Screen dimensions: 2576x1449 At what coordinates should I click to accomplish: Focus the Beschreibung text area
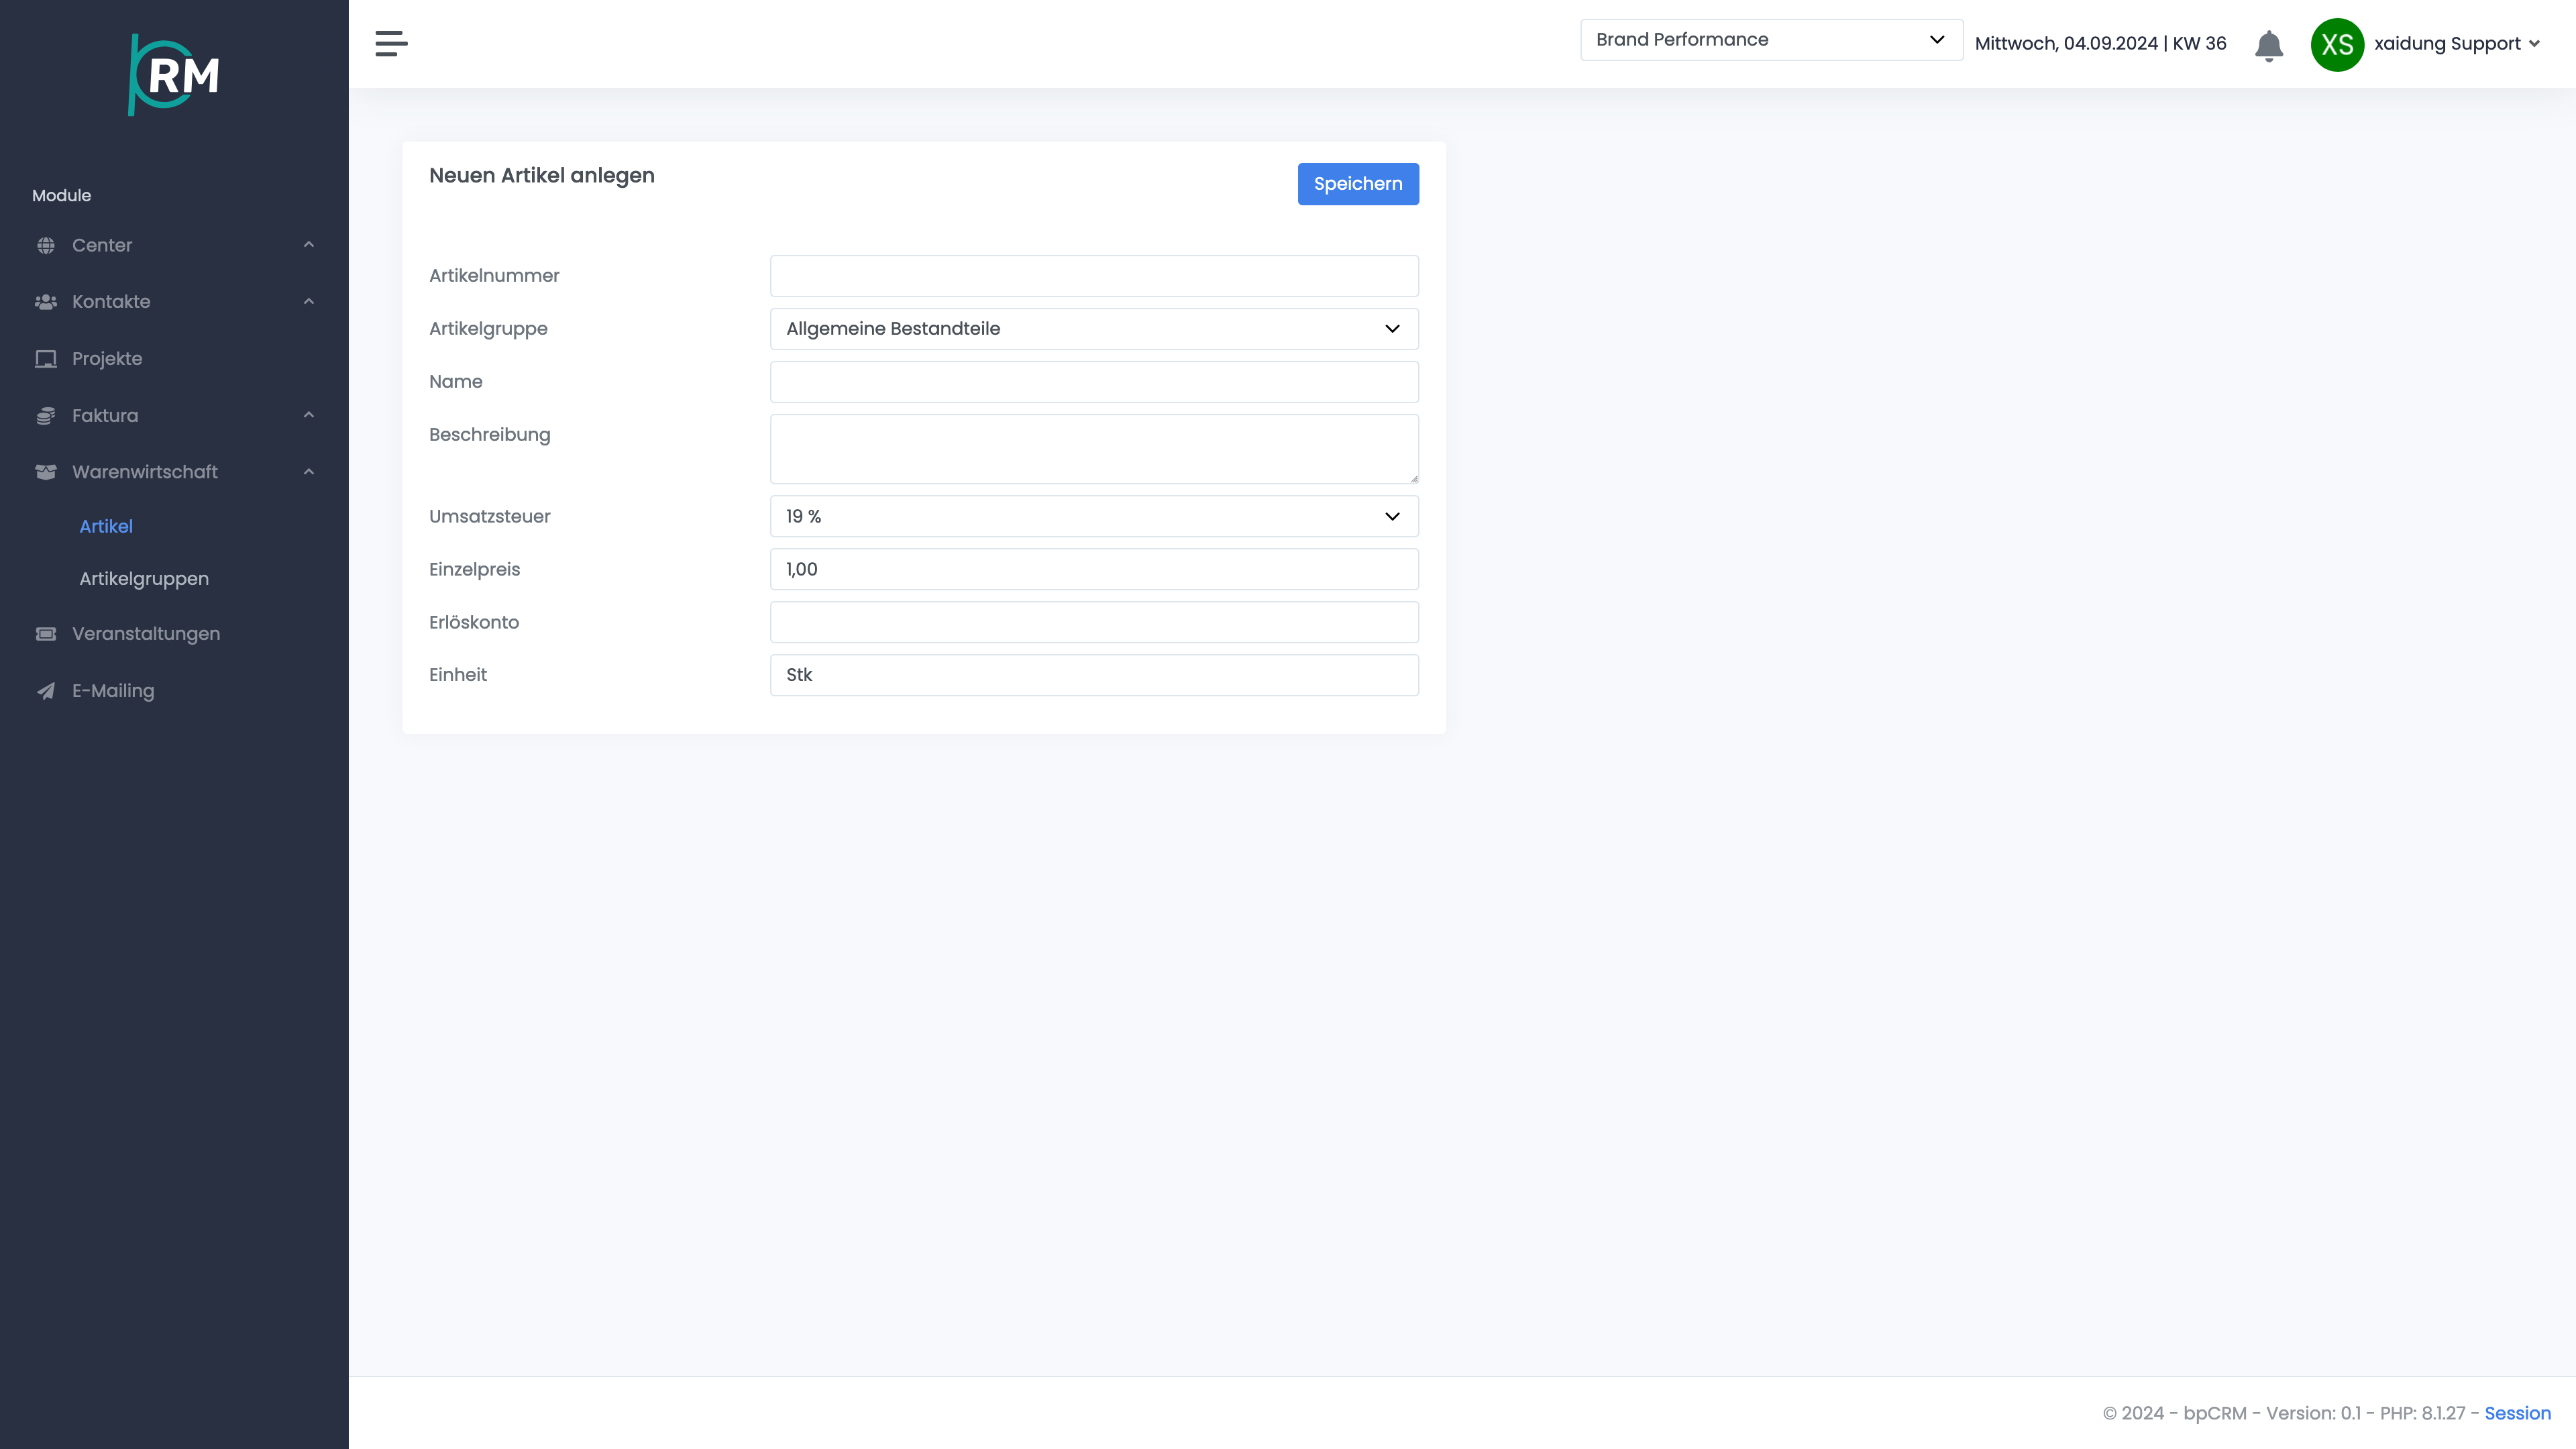[x=1094, y=449]
